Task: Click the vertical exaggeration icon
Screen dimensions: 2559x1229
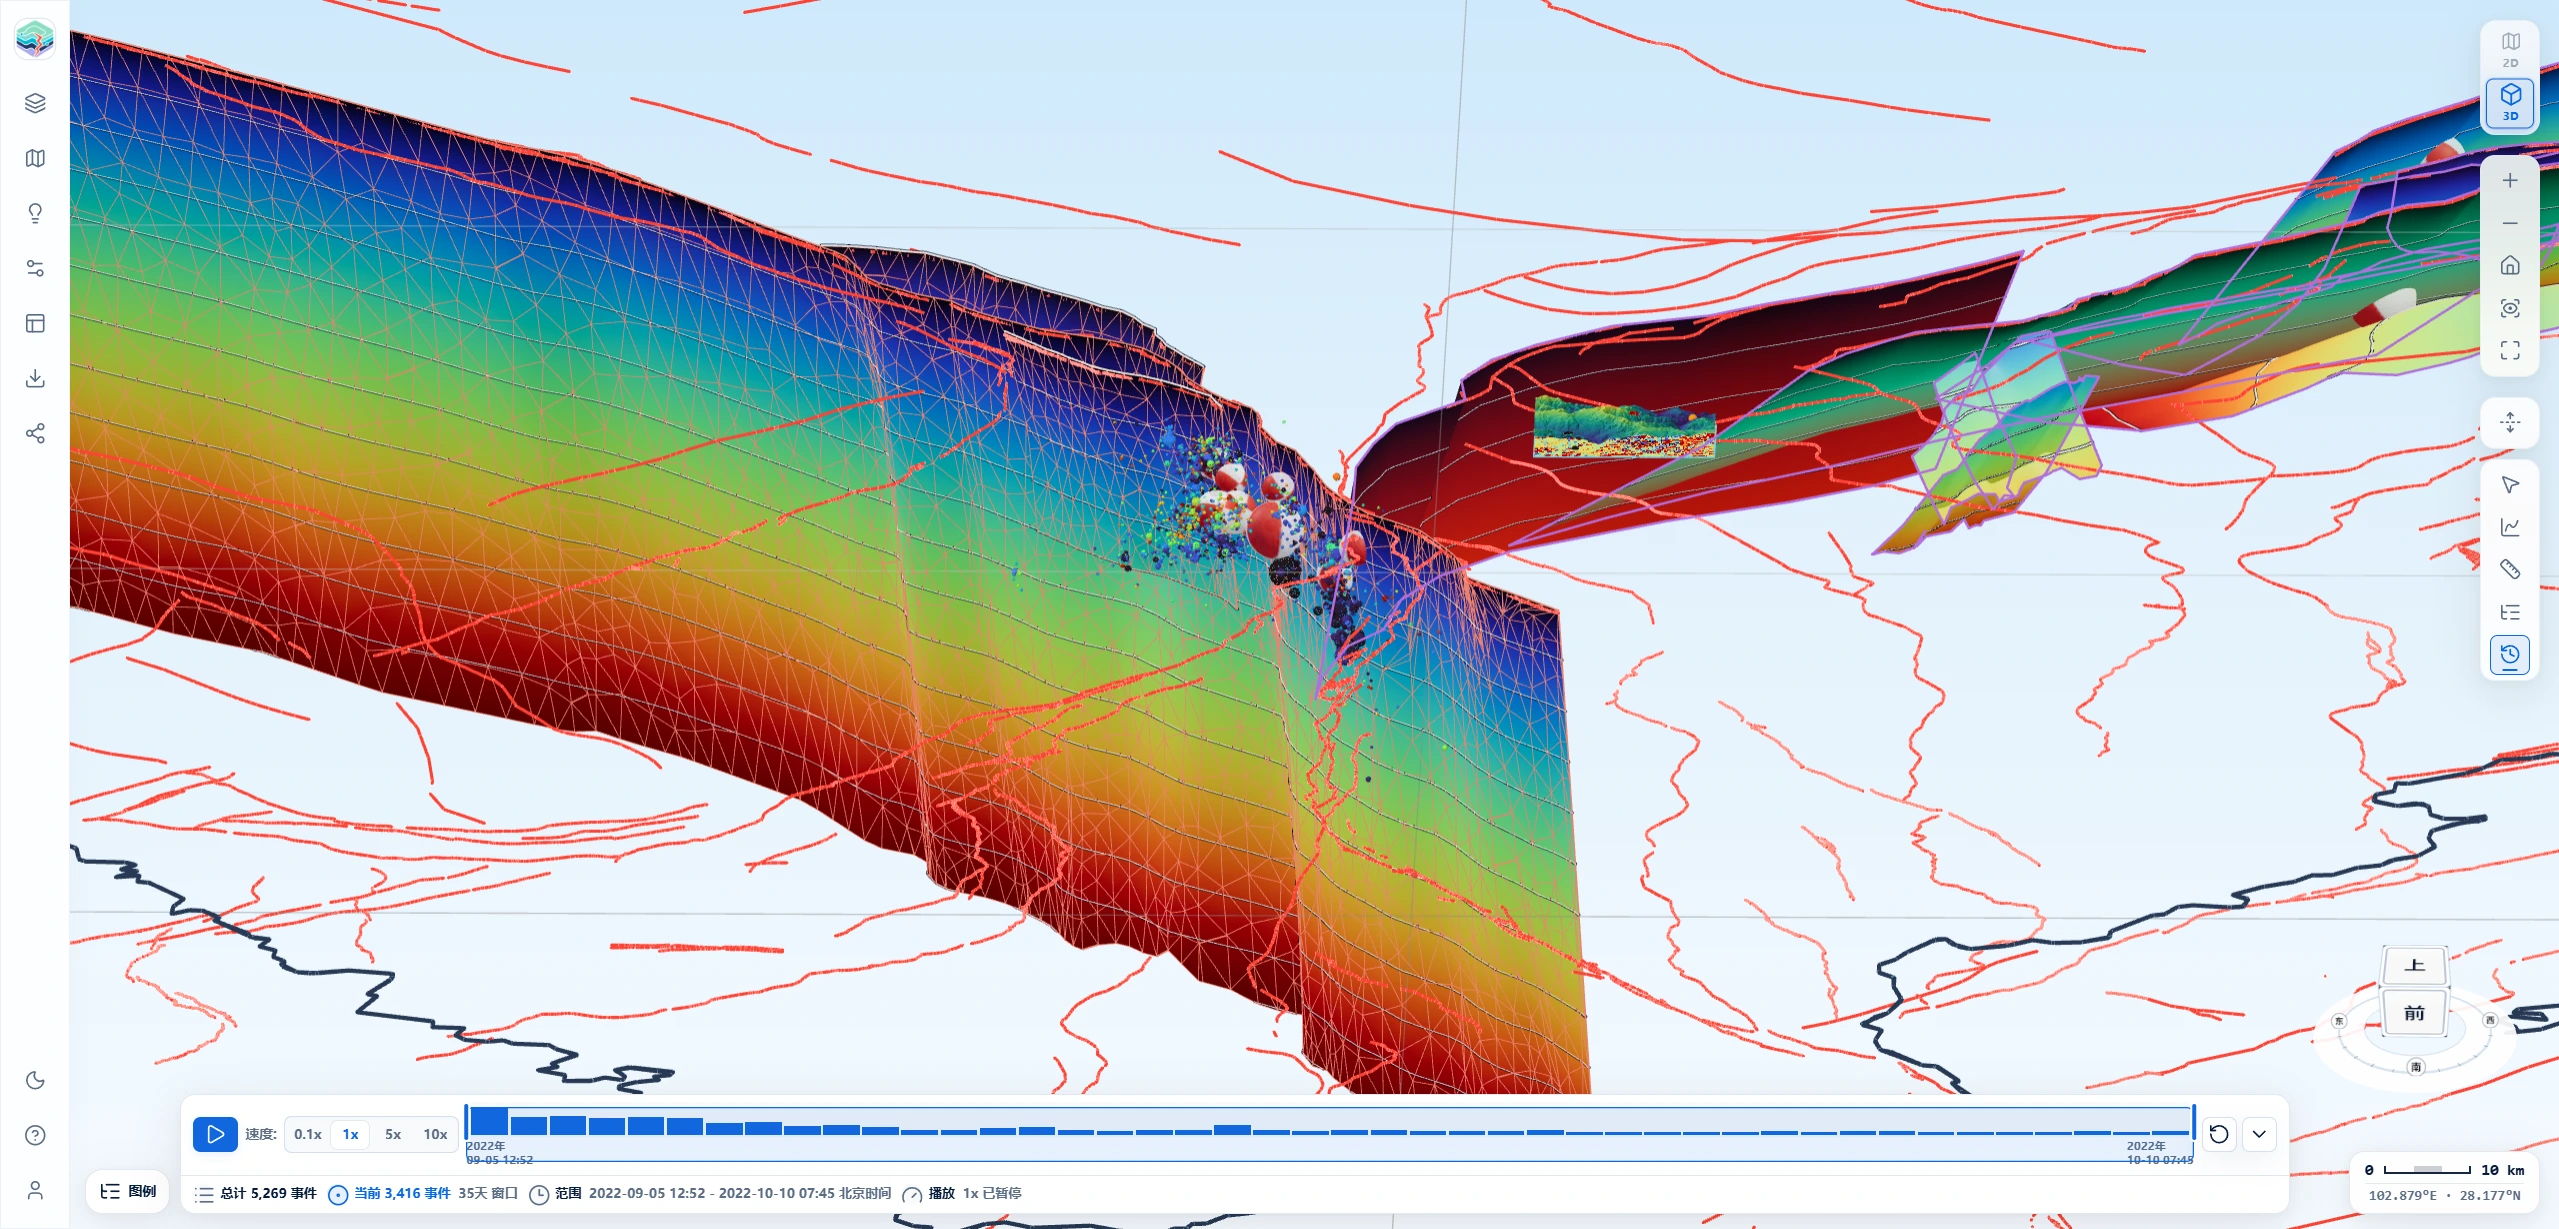Action: [x=2510, y=422]
